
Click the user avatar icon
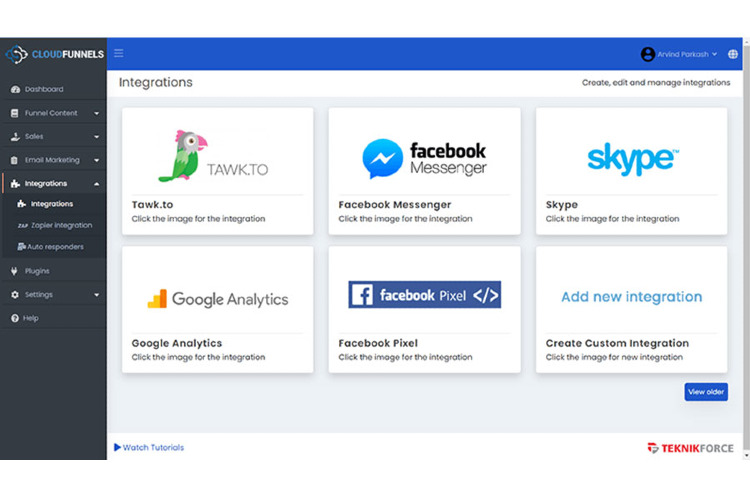click(x=648, y=54)
